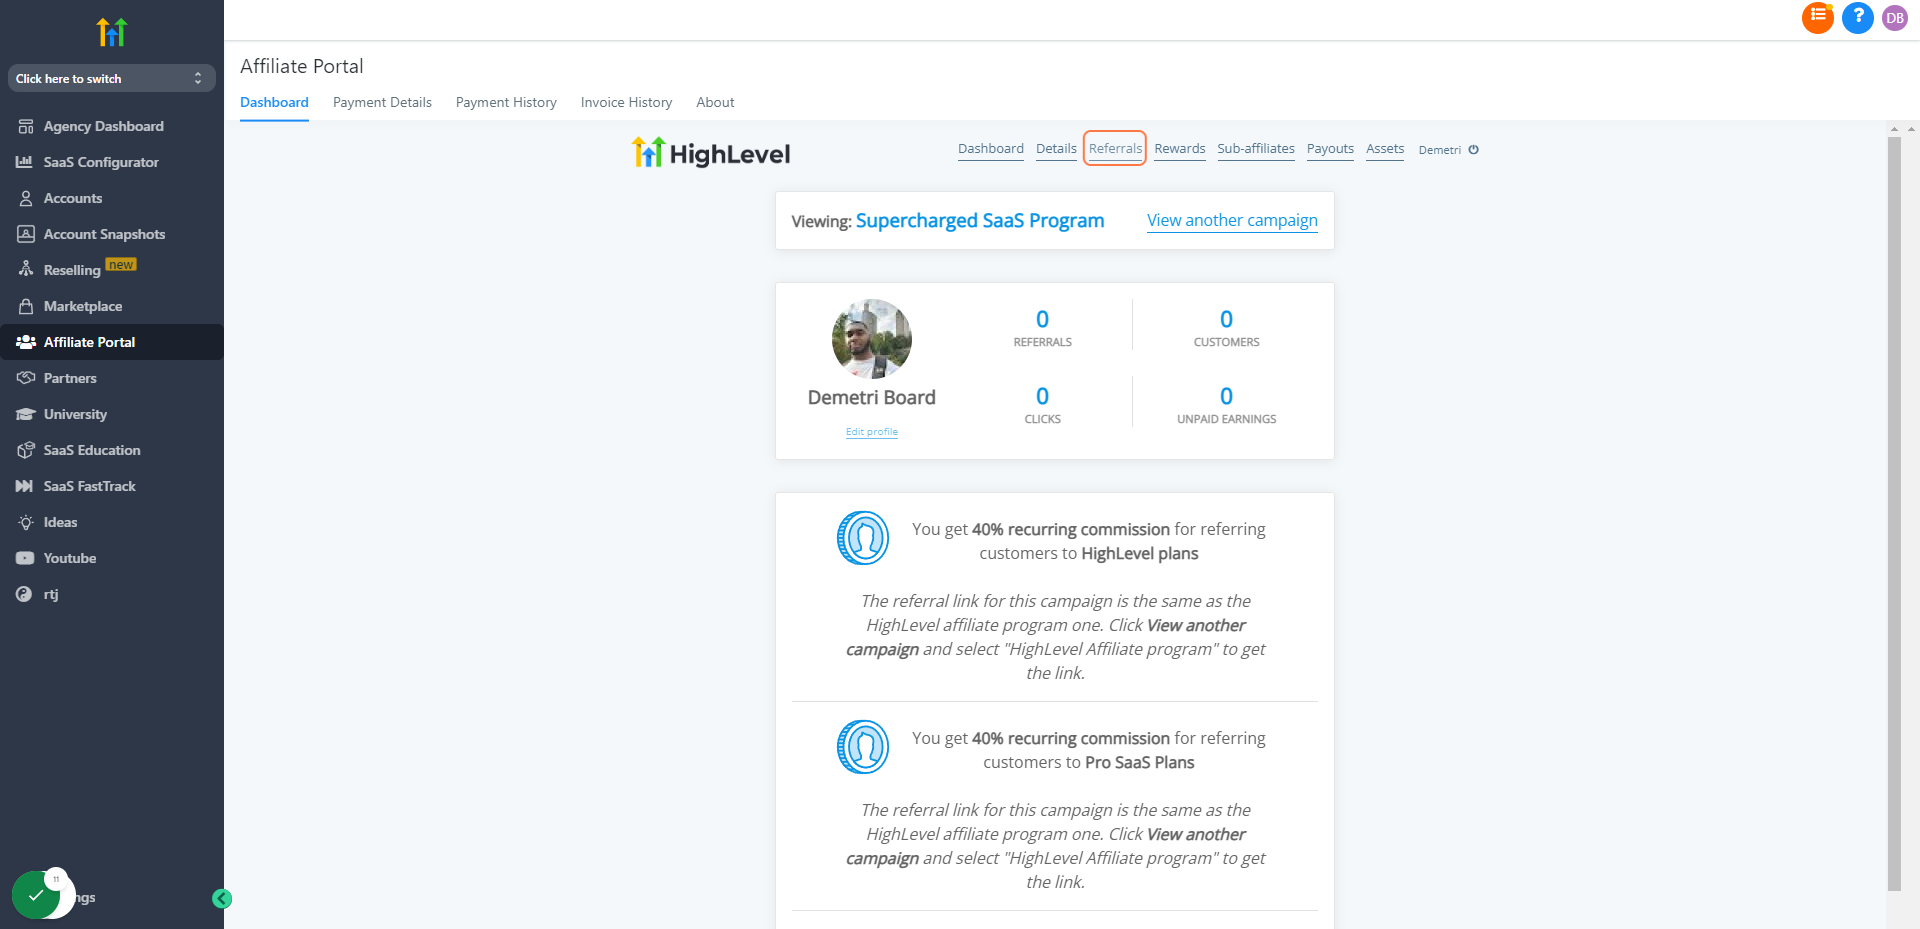Click the Ideas lightbulb icon
Viewport: 1920px width, 929px height.
tap(26, 522)
